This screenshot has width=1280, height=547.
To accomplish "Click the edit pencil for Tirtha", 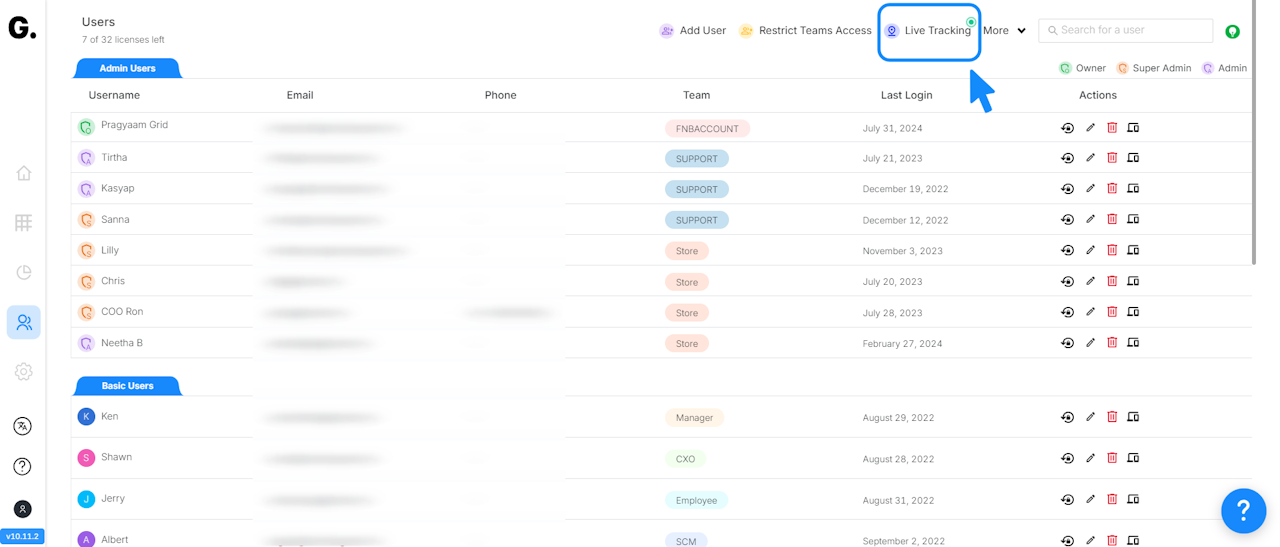I will coord(1090,158).
